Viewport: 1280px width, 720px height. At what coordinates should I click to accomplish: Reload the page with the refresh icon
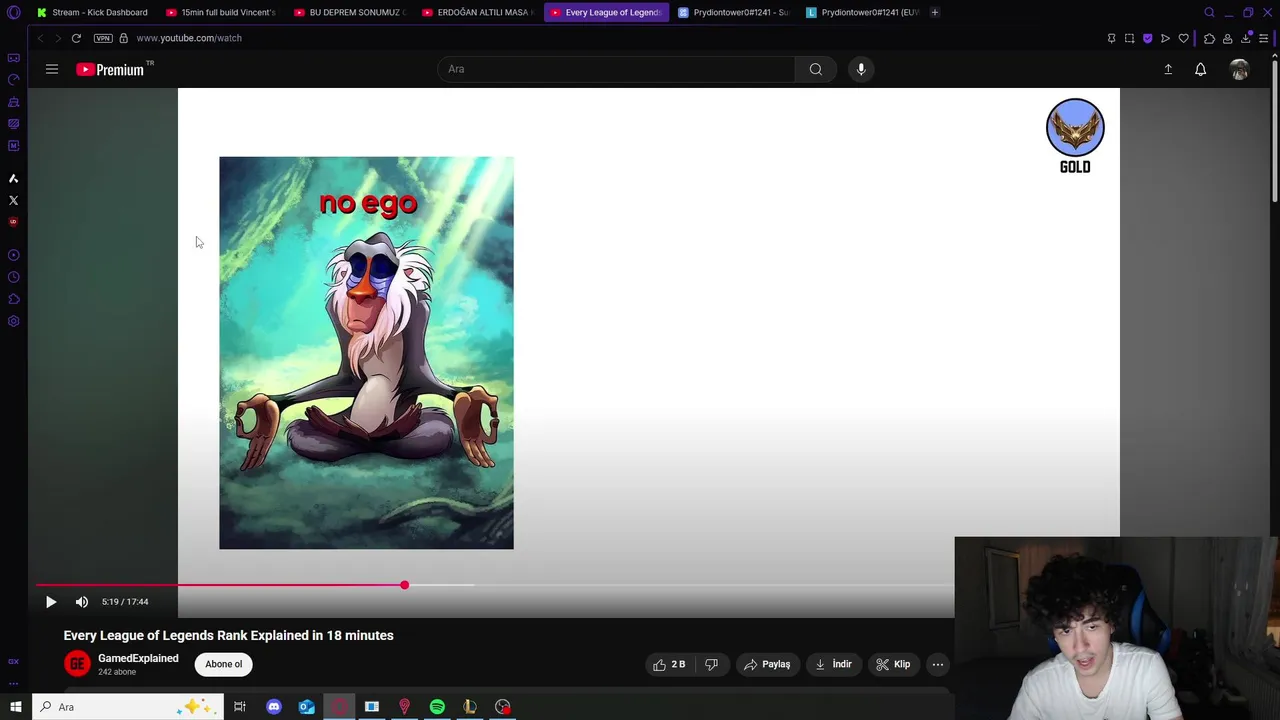[76, 38]
